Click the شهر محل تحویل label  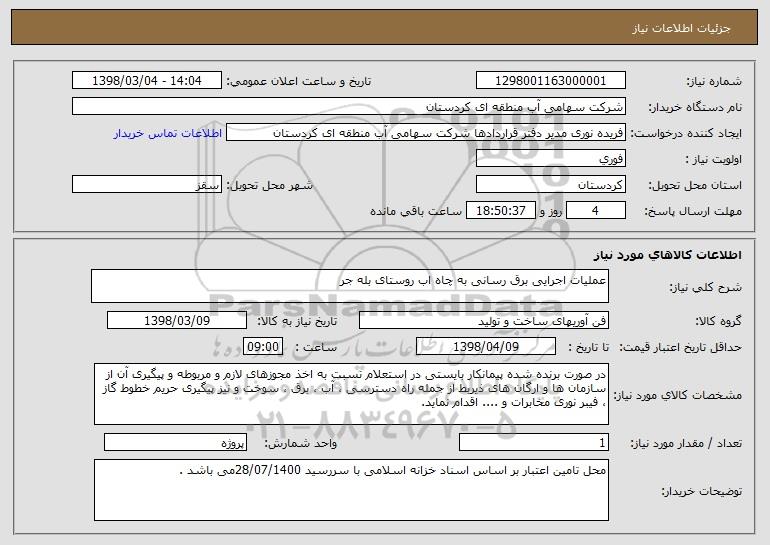(269, 186)
